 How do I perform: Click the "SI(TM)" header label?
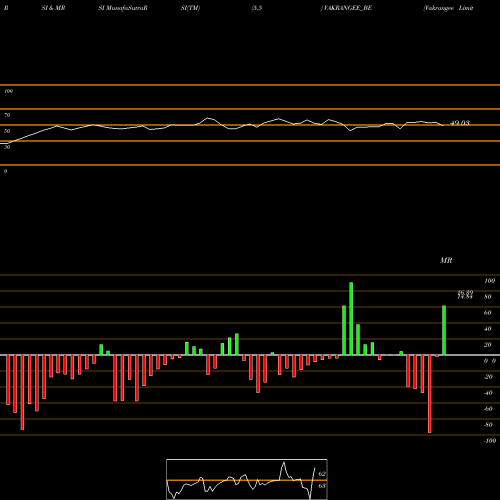190,8
